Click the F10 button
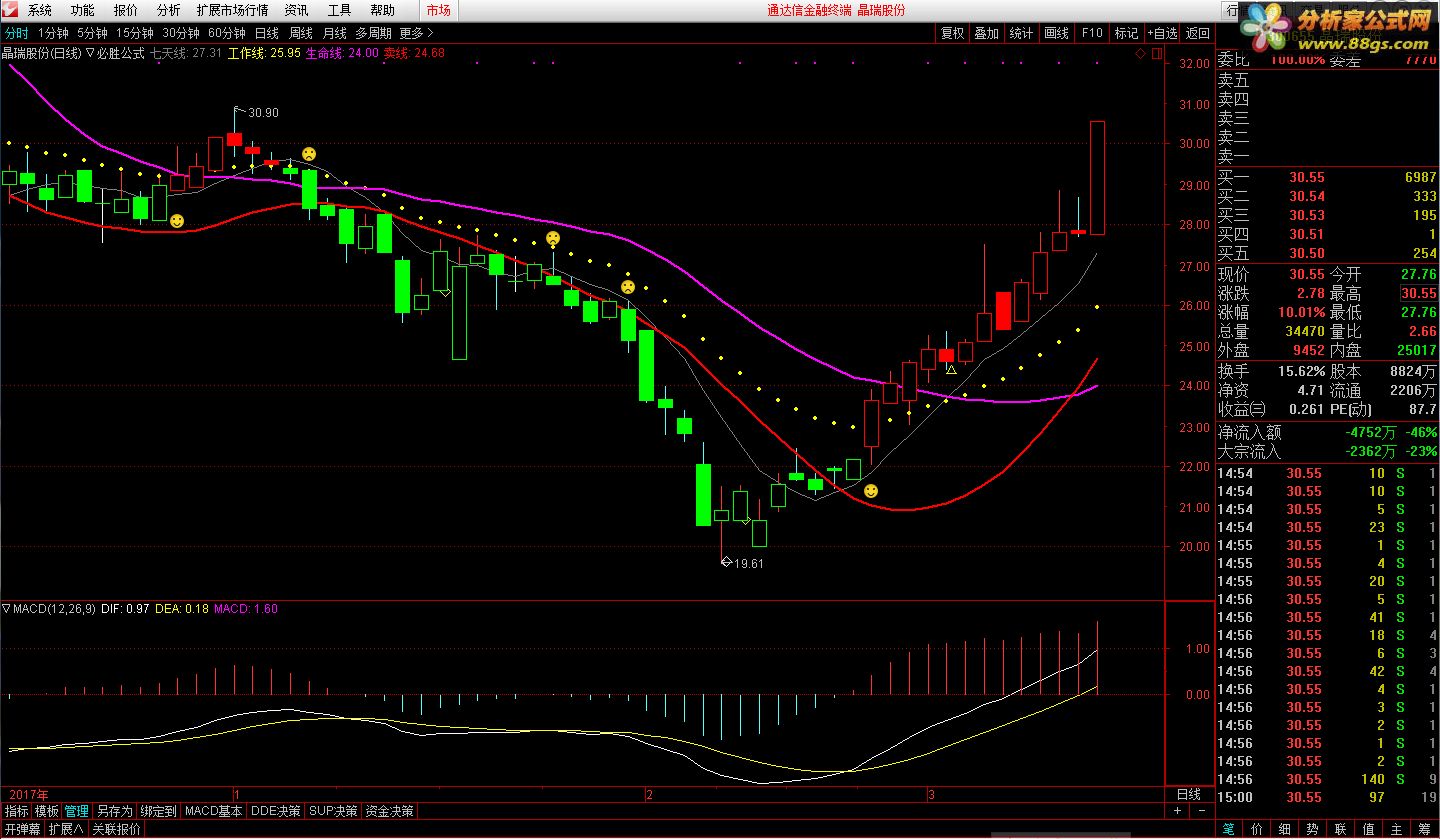This screenshot has width=1440, height=839. click(1092, 33)
